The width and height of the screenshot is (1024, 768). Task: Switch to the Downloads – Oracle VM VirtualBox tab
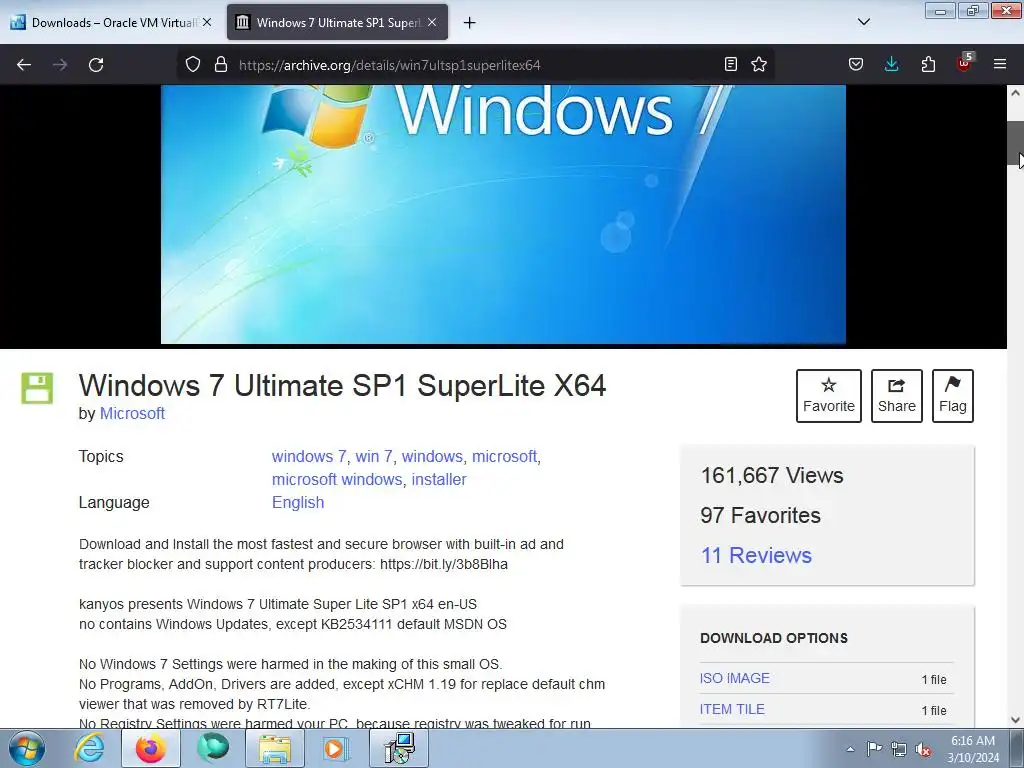tap(112, 22)
